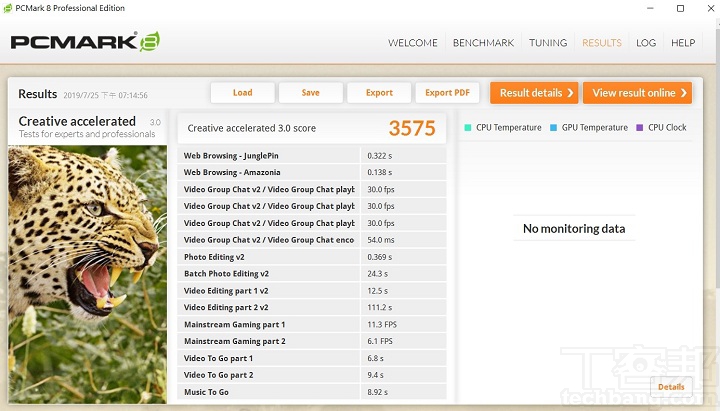This screenshot has width=720, height=411.
Task: Toggle the GPU Temperature legend marker
Action: click(553, 128)
